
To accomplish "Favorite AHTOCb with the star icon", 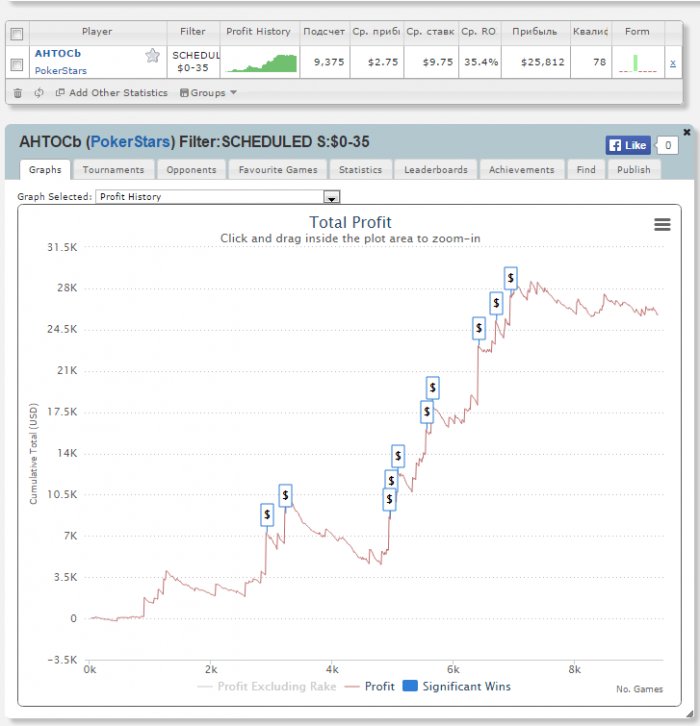I will click(152, 56).
